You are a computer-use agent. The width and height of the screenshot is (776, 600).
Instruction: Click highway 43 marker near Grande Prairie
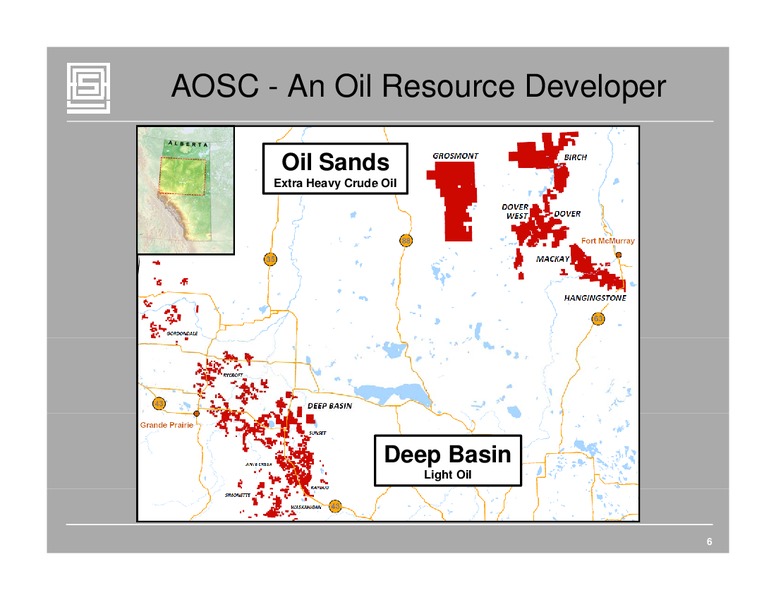tap(159, 403)
